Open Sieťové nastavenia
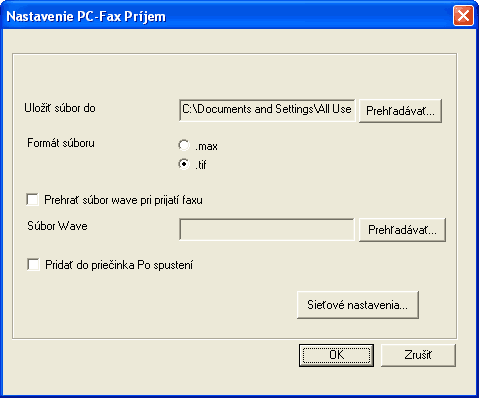 (358, 305)
